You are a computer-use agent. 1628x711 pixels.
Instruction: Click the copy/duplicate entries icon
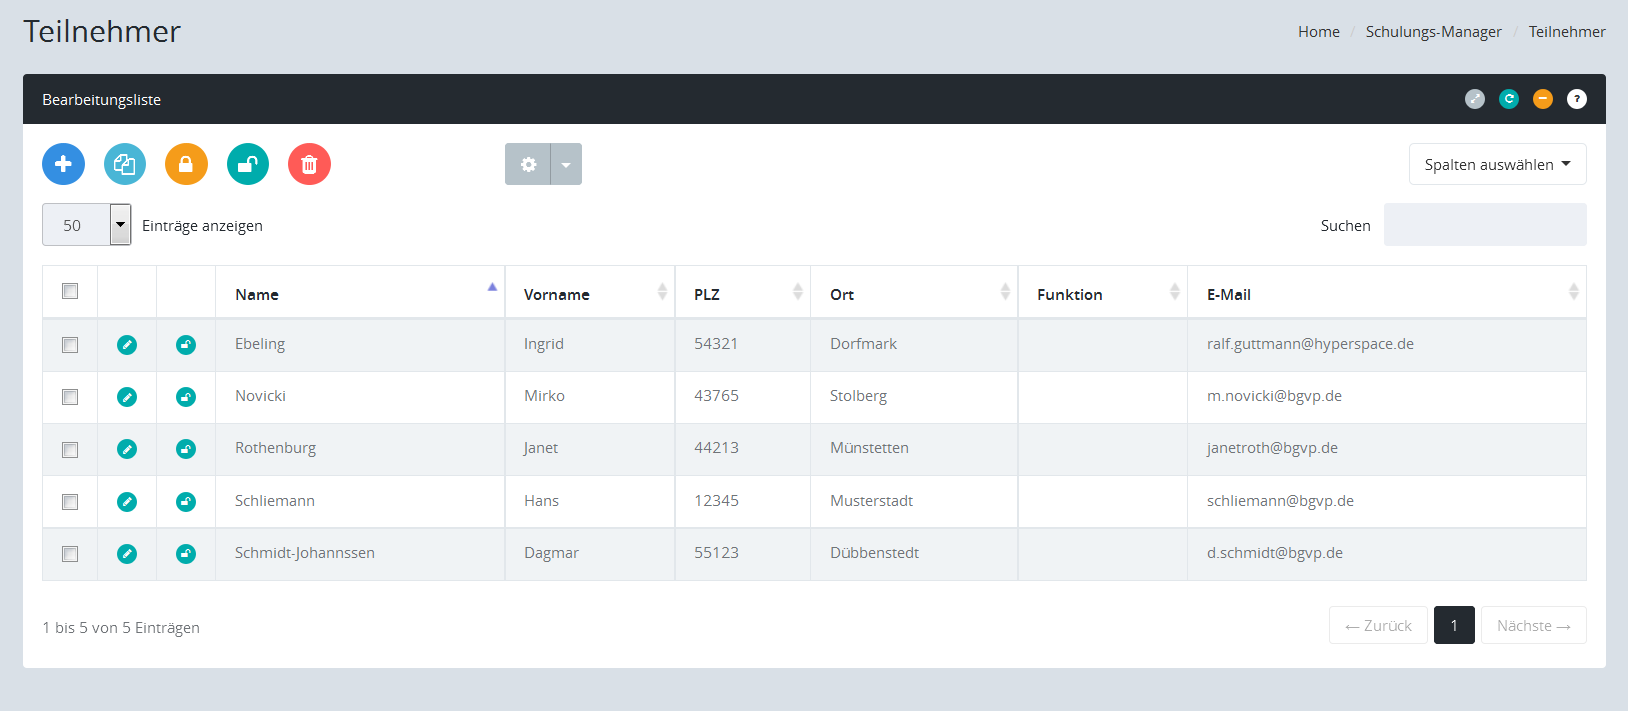pyautogui.click(x=125, y=164)
